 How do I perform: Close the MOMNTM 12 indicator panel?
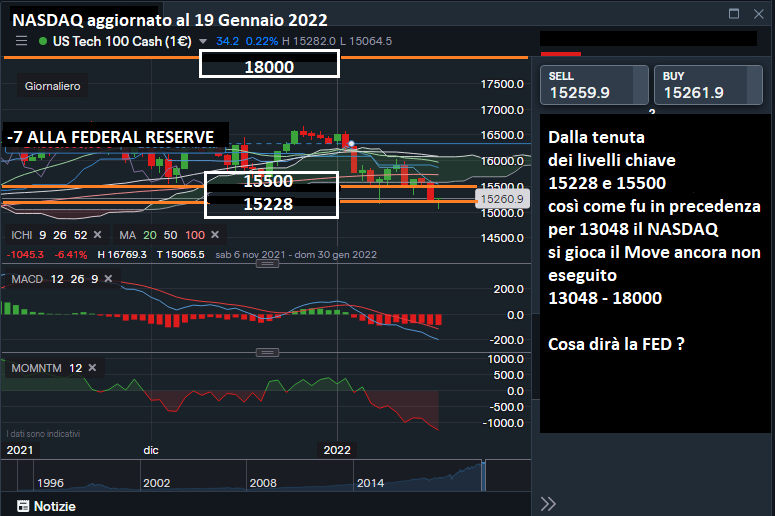click(92, 368)
